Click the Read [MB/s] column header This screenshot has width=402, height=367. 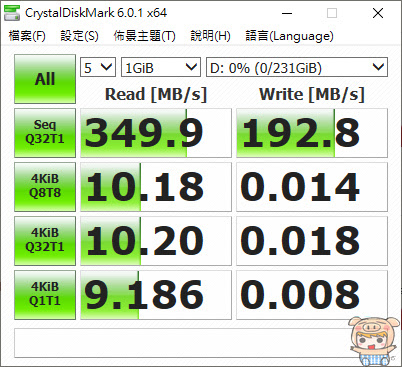pos(156,94)
